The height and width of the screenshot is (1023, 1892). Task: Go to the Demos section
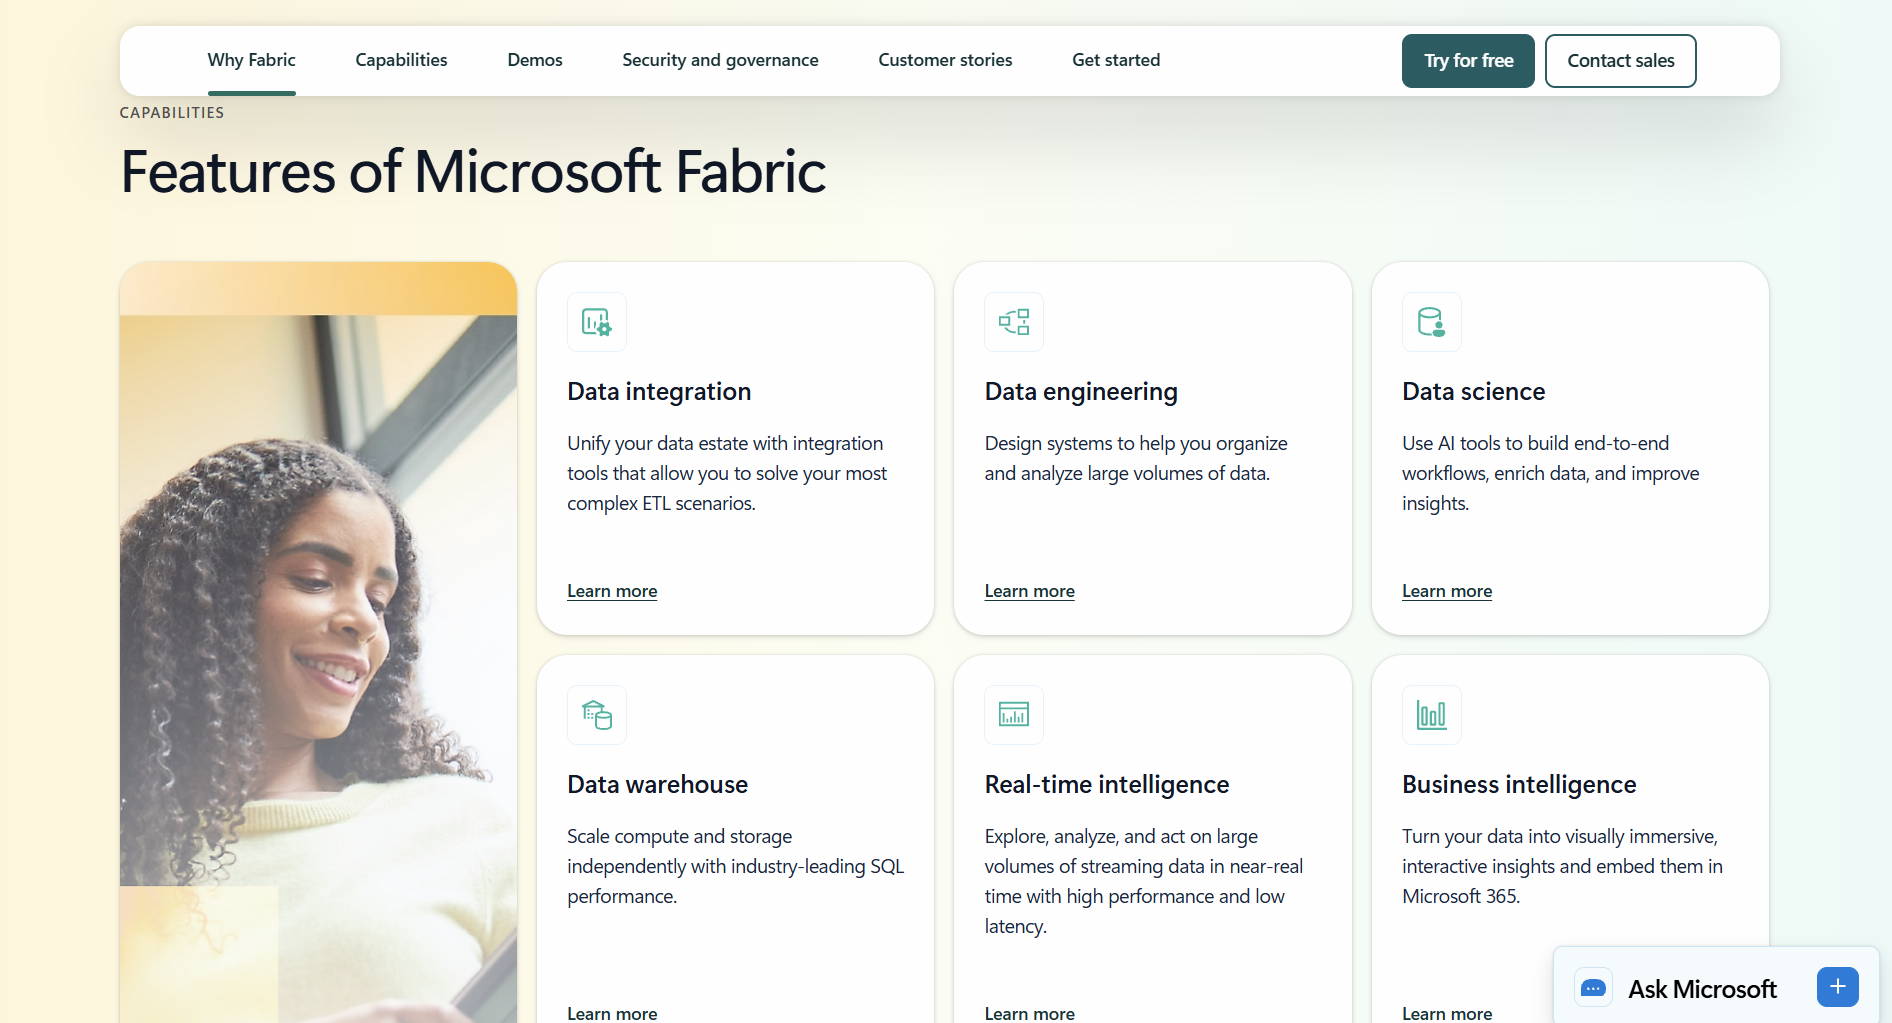coord(535,60)
